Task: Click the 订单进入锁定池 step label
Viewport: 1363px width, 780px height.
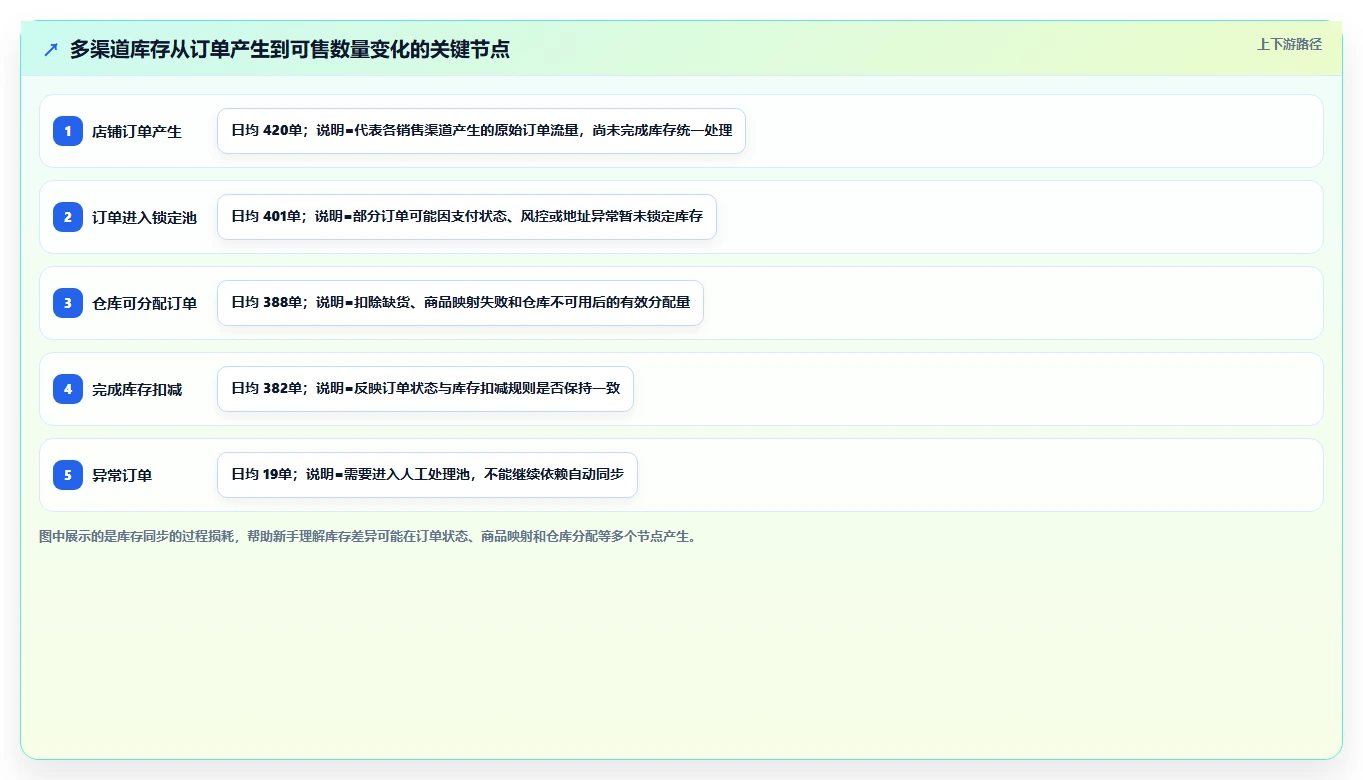Action: [x=144, y=217]
